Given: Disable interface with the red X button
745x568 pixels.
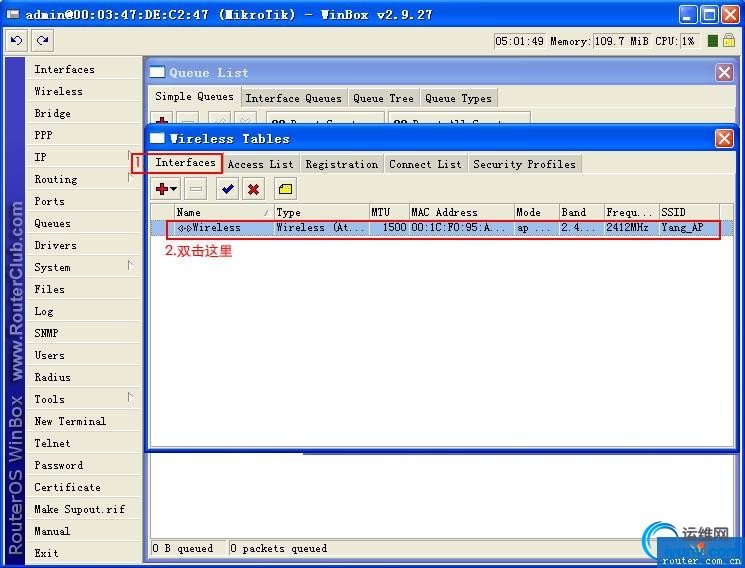Looking at the screenshot, I should pyautogui.click(x=253, y=189).
